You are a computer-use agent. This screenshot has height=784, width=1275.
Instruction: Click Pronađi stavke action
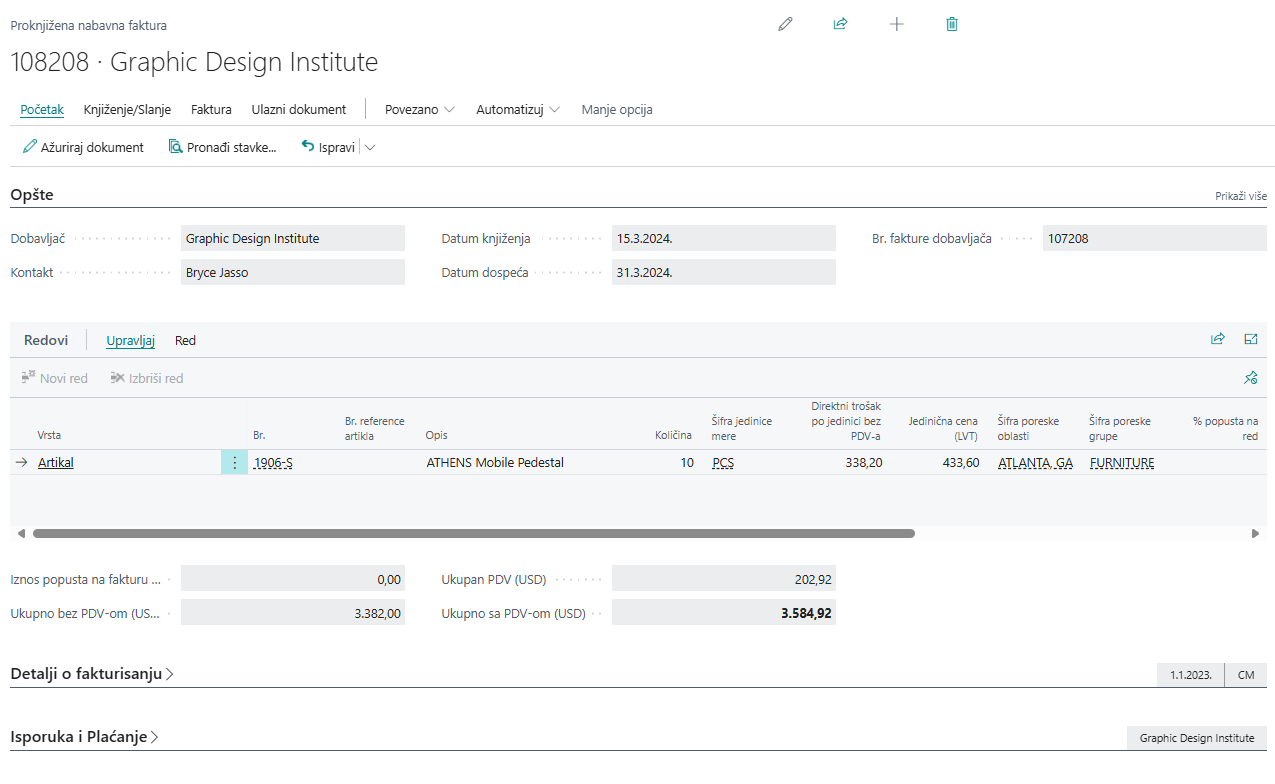(x=222, y=147)
